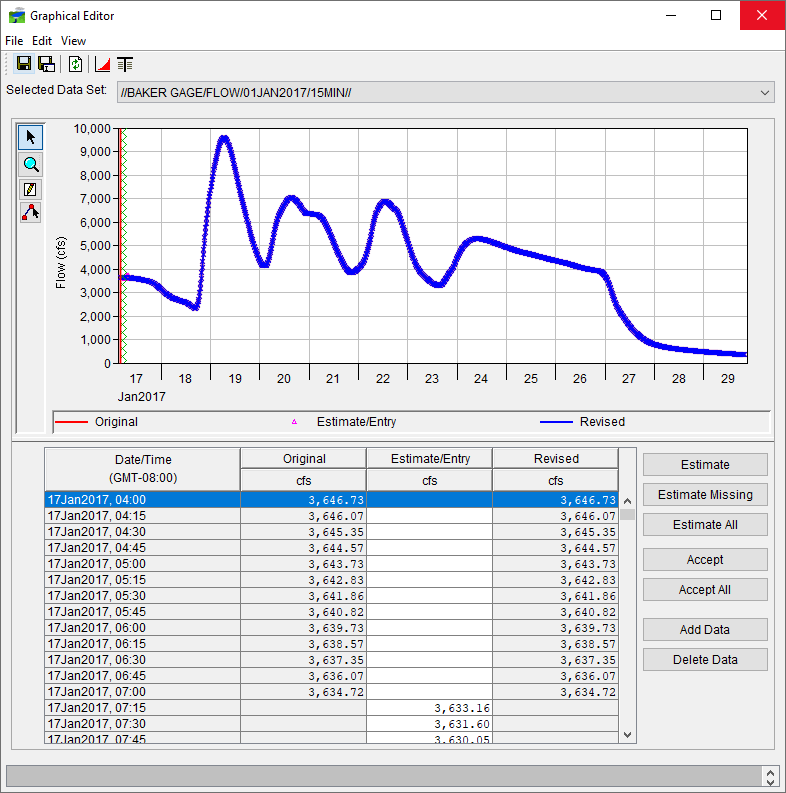The height and width of the screenshot is (793, 786).
Task: Click the table scrollbar thumb
Action: (628, 514)
